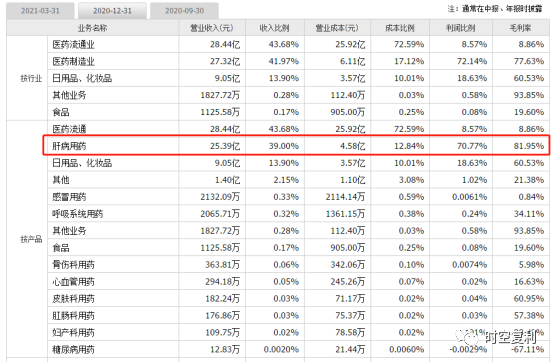Click the 81.95% gross margin cell
Image resolution: width=554 pixels, height=362 pixels.
[x=529, y=146]
